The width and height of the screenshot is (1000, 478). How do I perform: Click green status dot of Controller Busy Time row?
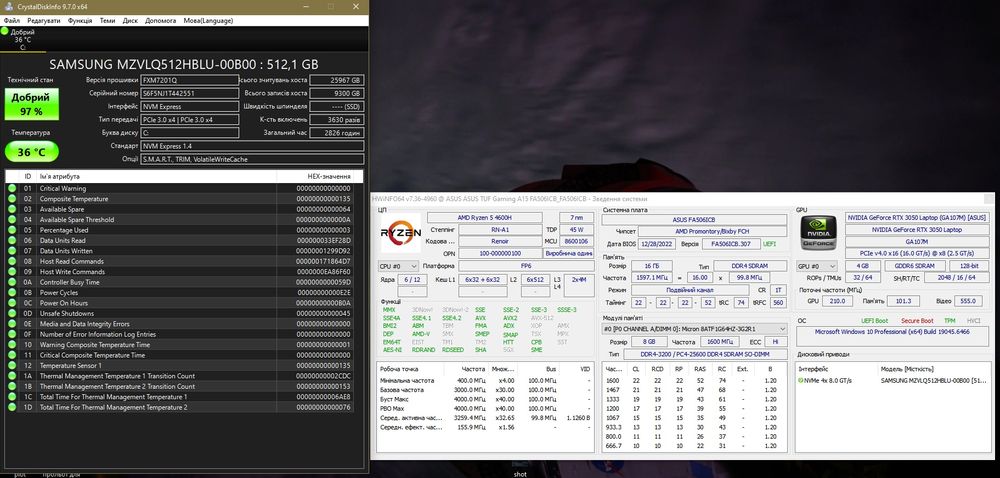point(11,282)
